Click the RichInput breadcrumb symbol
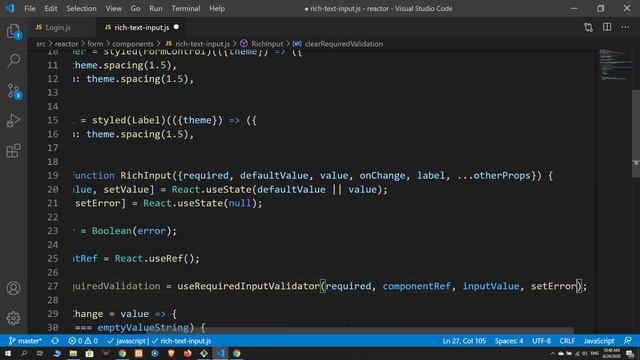The height and width of the screenshot is (360, 640). click(262, 44)
